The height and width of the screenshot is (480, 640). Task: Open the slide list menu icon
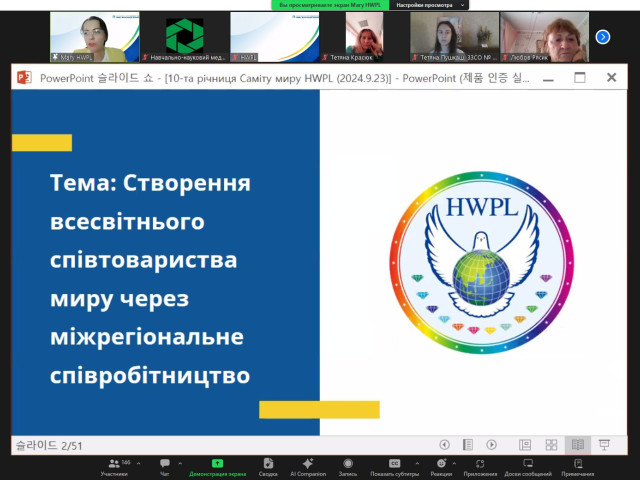coord(468,444)
